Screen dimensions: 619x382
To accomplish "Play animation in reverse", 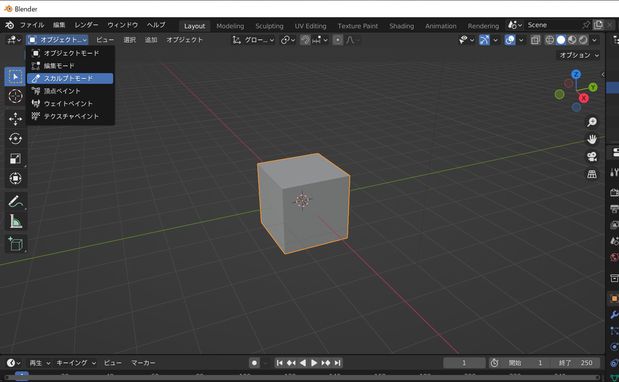I will point(302,363).
